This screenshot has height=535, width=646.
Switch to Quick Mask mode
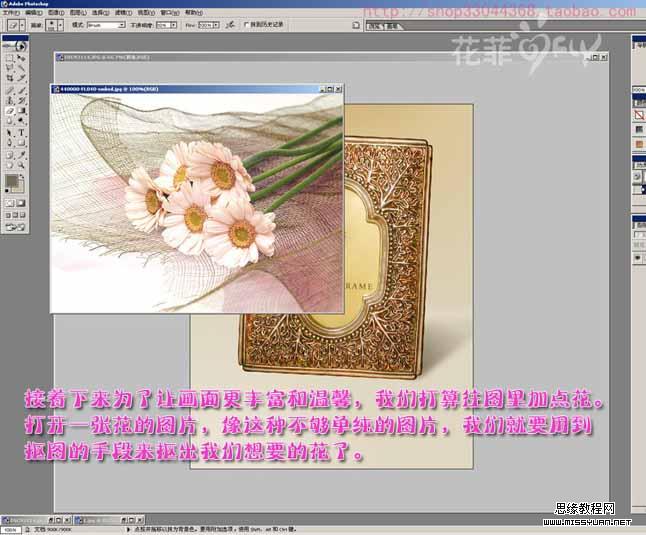click(21, 203)
